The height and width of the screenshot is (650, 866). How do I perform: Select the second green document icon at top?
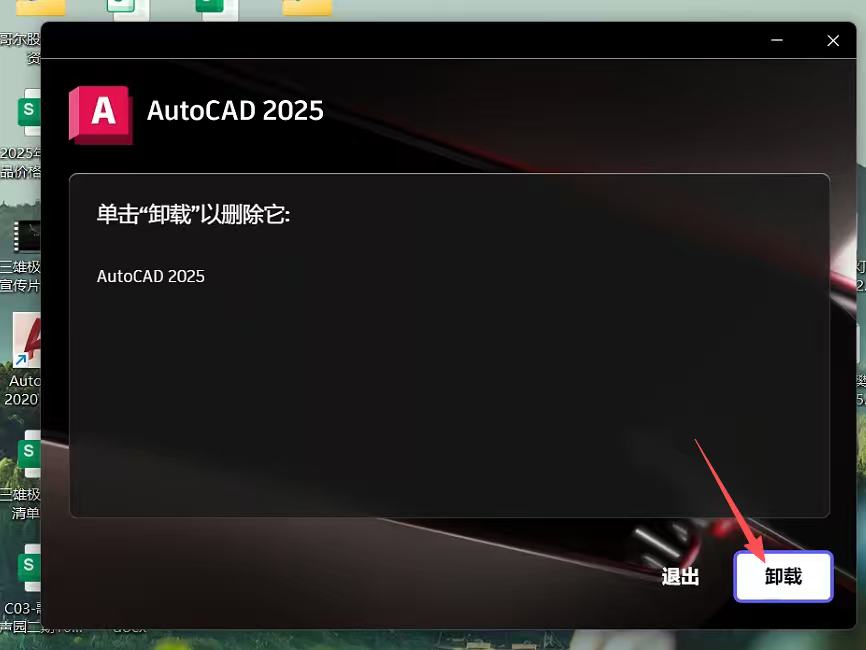tap(217, 9)
